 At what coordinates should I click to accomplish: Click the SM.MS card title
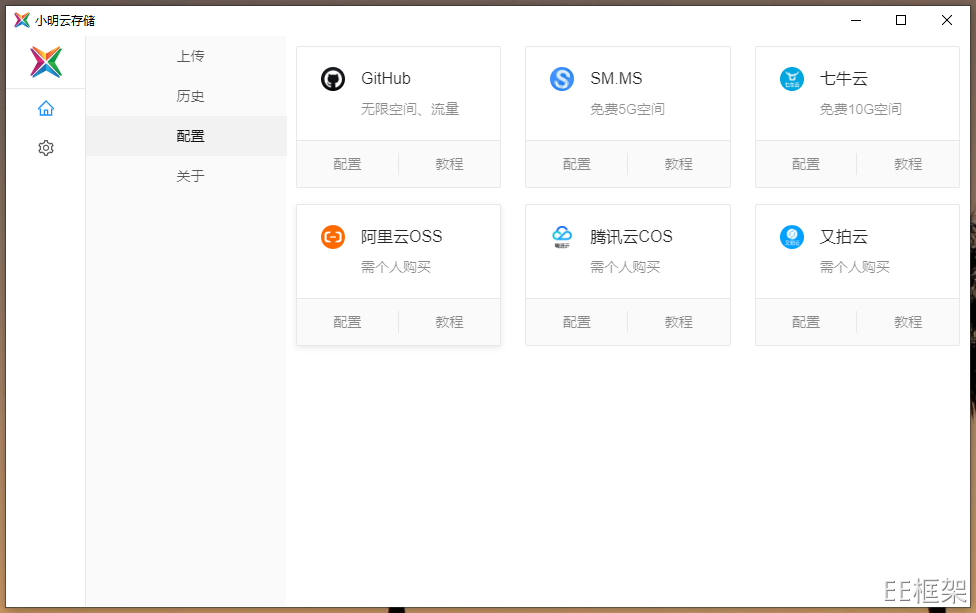click(x=616, y=78)
